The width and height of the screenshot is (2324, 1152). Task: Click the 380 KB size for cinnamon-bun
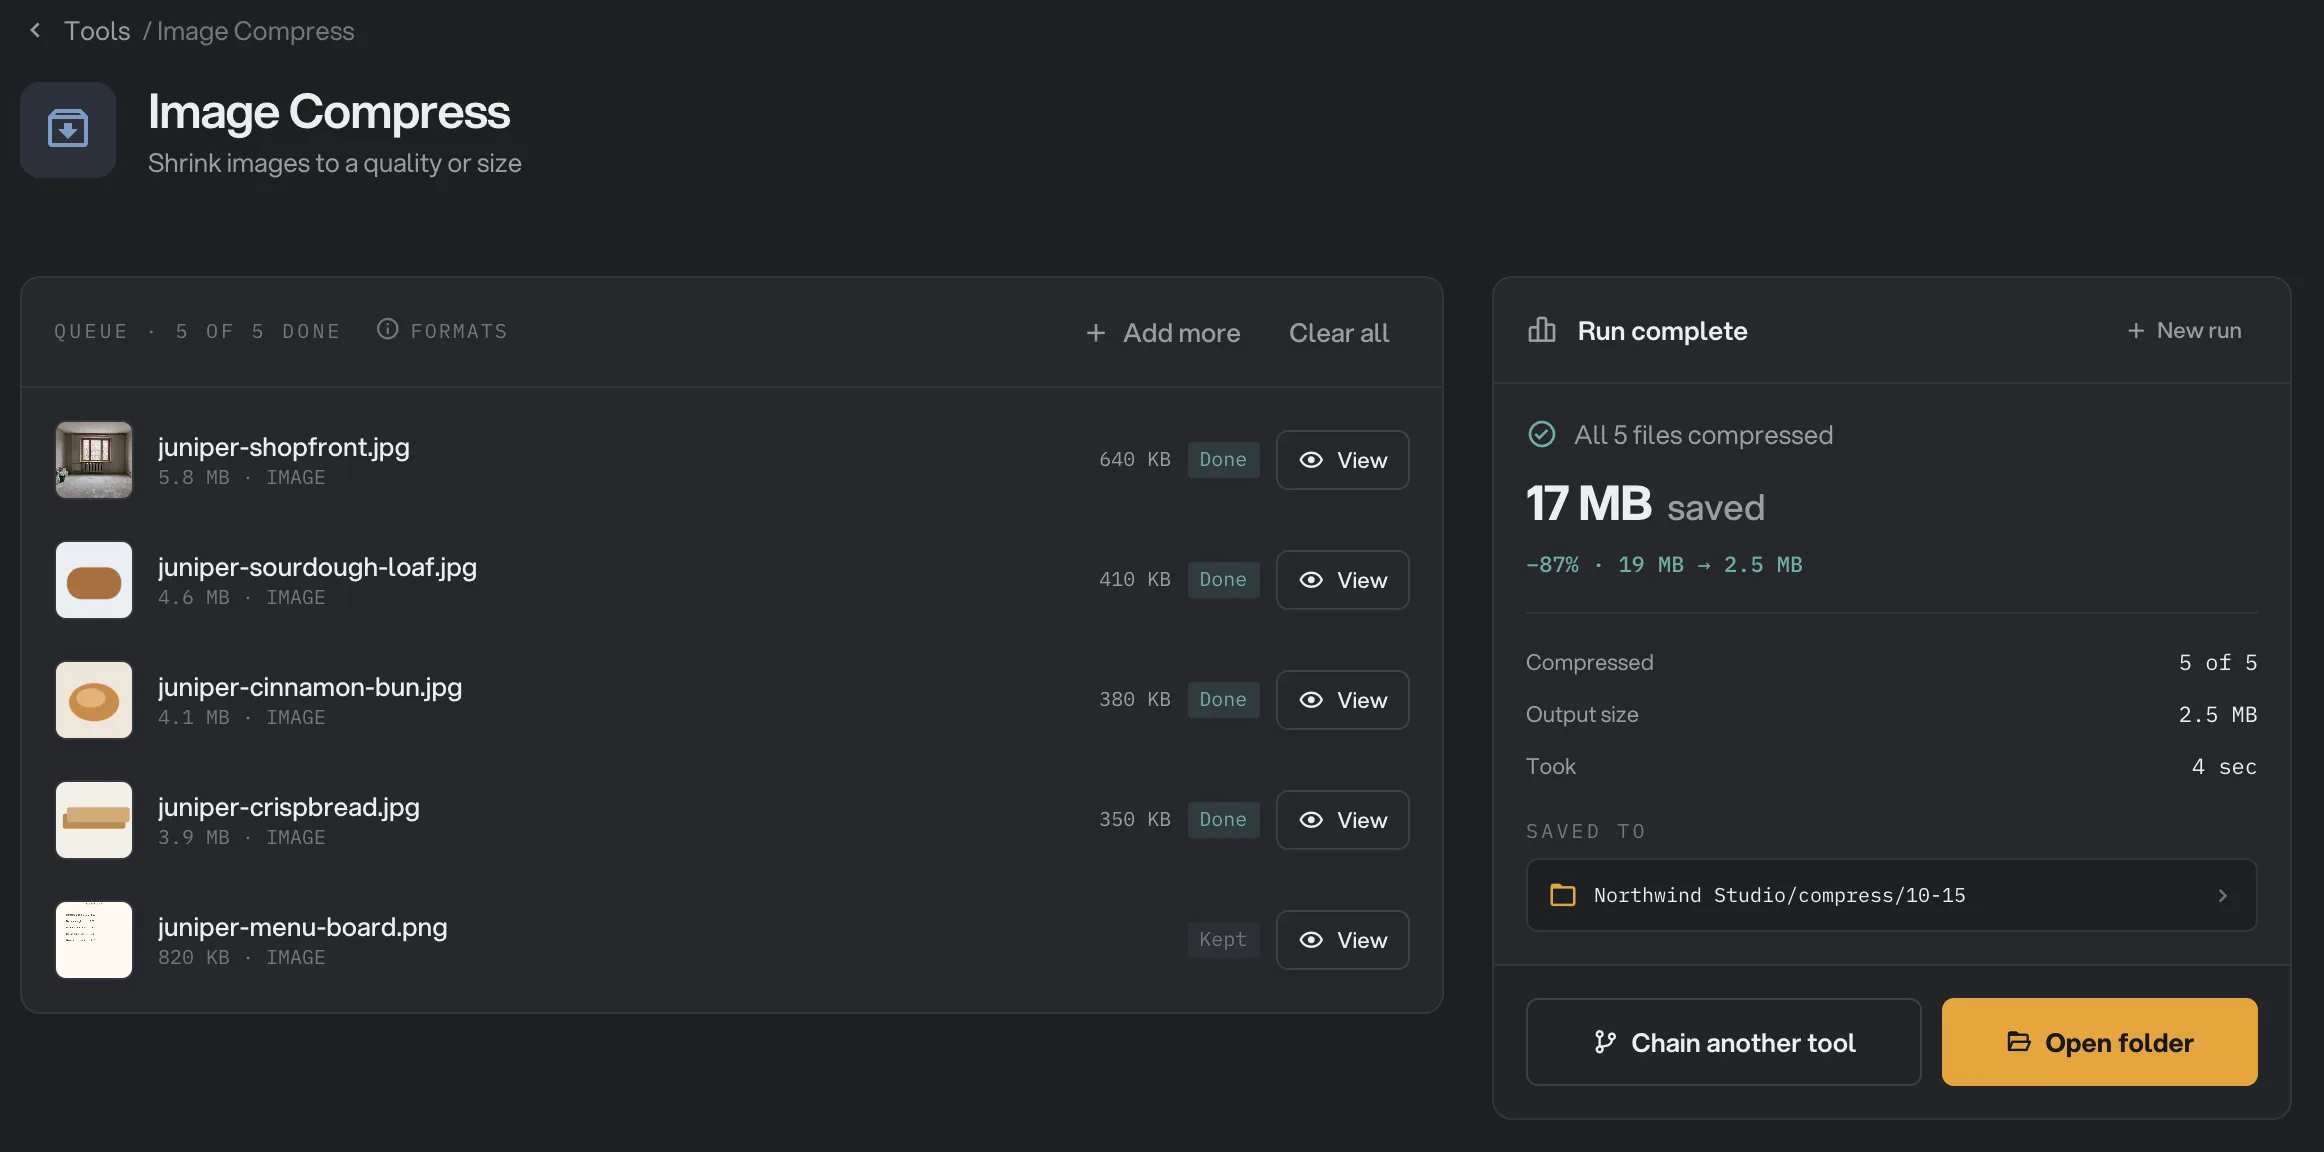click(x=1135, y=700)
